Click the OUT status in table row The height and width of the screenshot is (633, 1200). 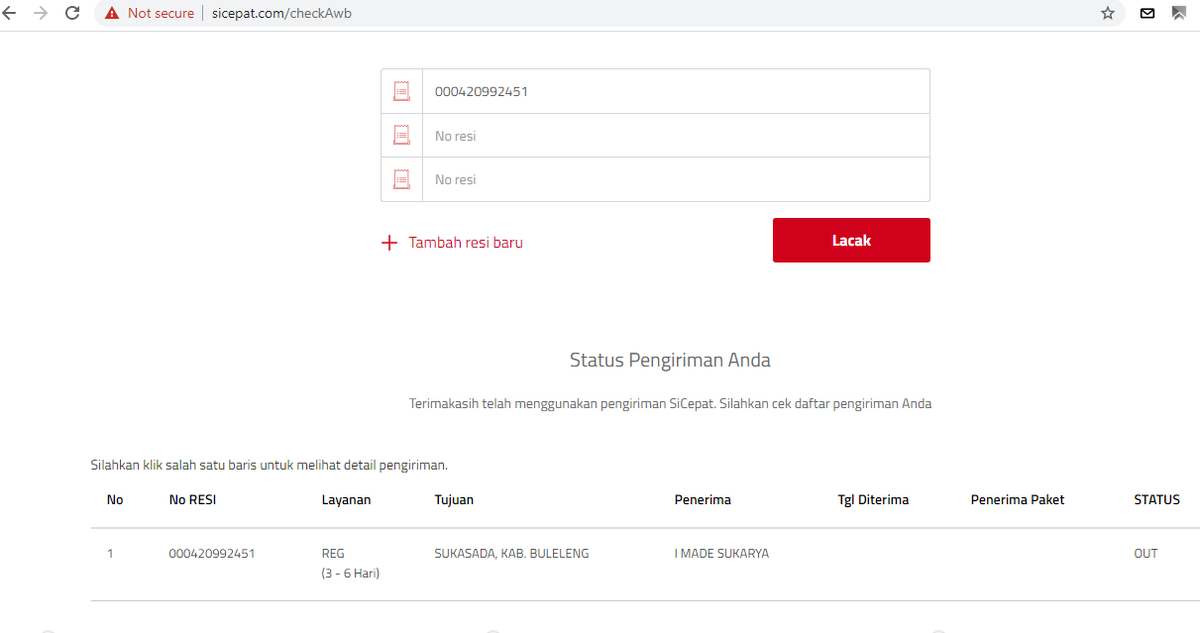pyautogui.click(x=1146, y=553)
